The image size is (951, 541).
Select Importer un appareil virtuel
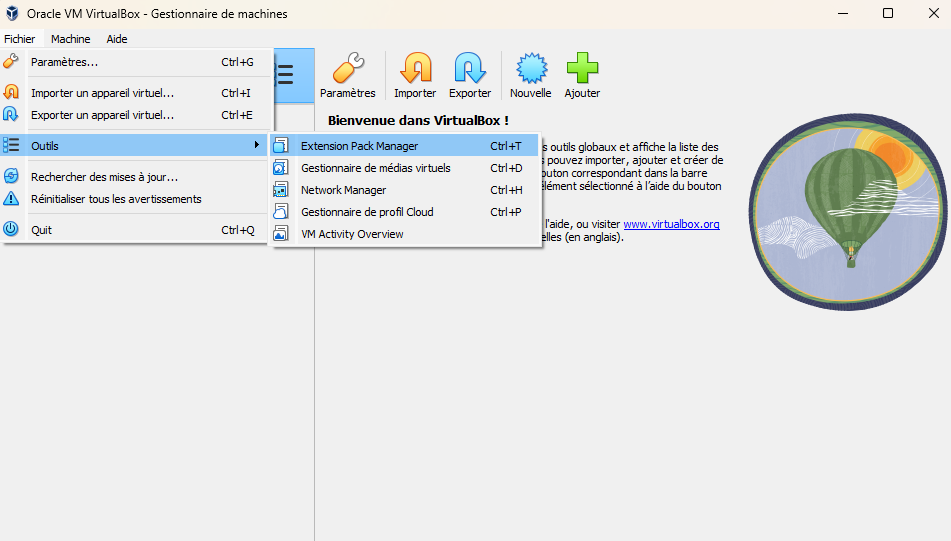click(102, 93)
